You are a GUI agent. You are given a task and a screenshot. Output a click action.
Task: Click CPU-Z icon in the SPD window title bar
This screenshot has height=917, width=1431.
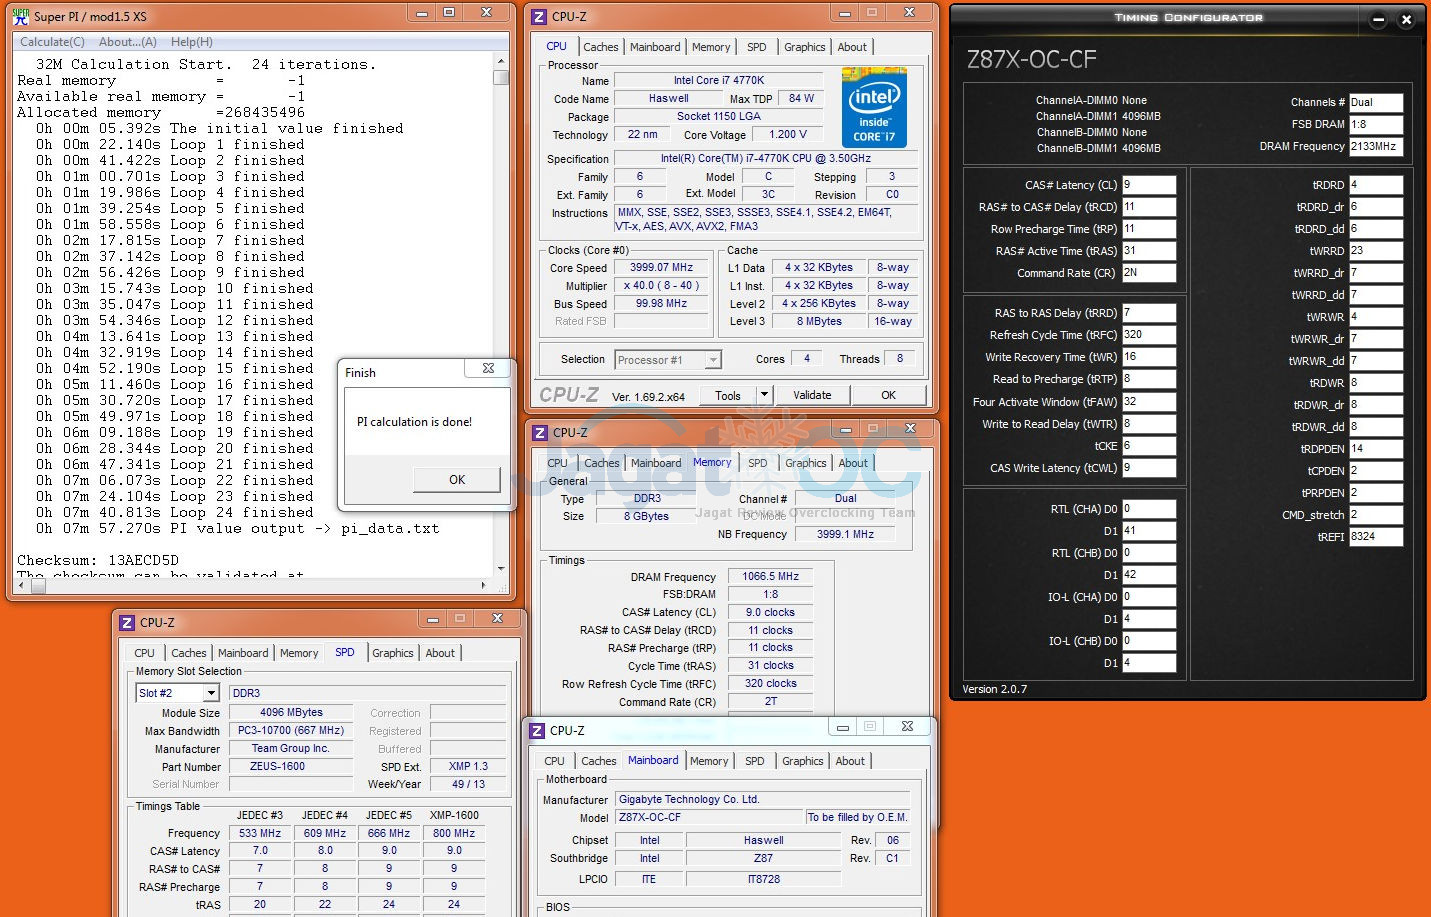click(127, 622)
